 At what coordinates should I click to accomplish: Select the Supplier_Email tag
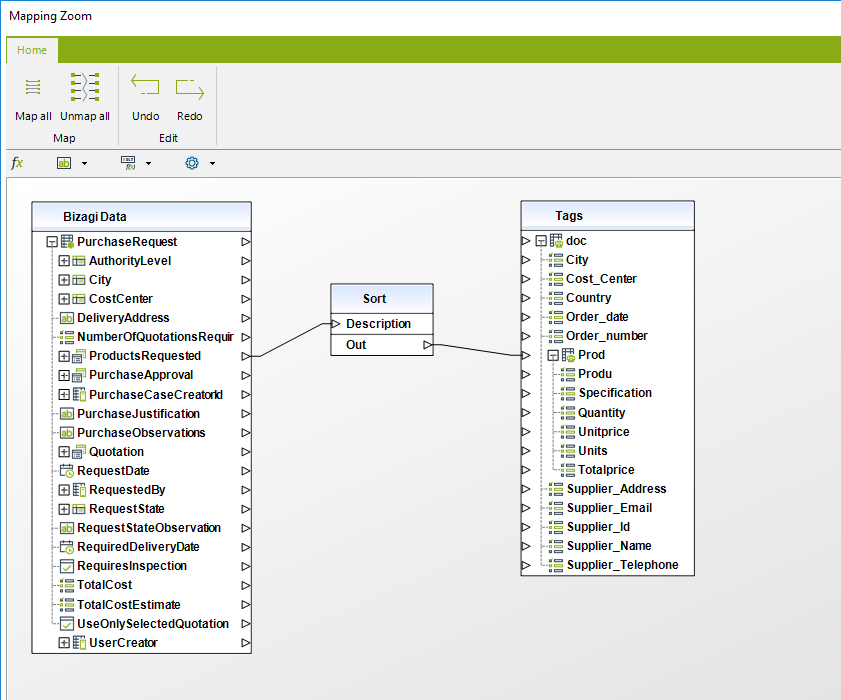coord(609,508)
